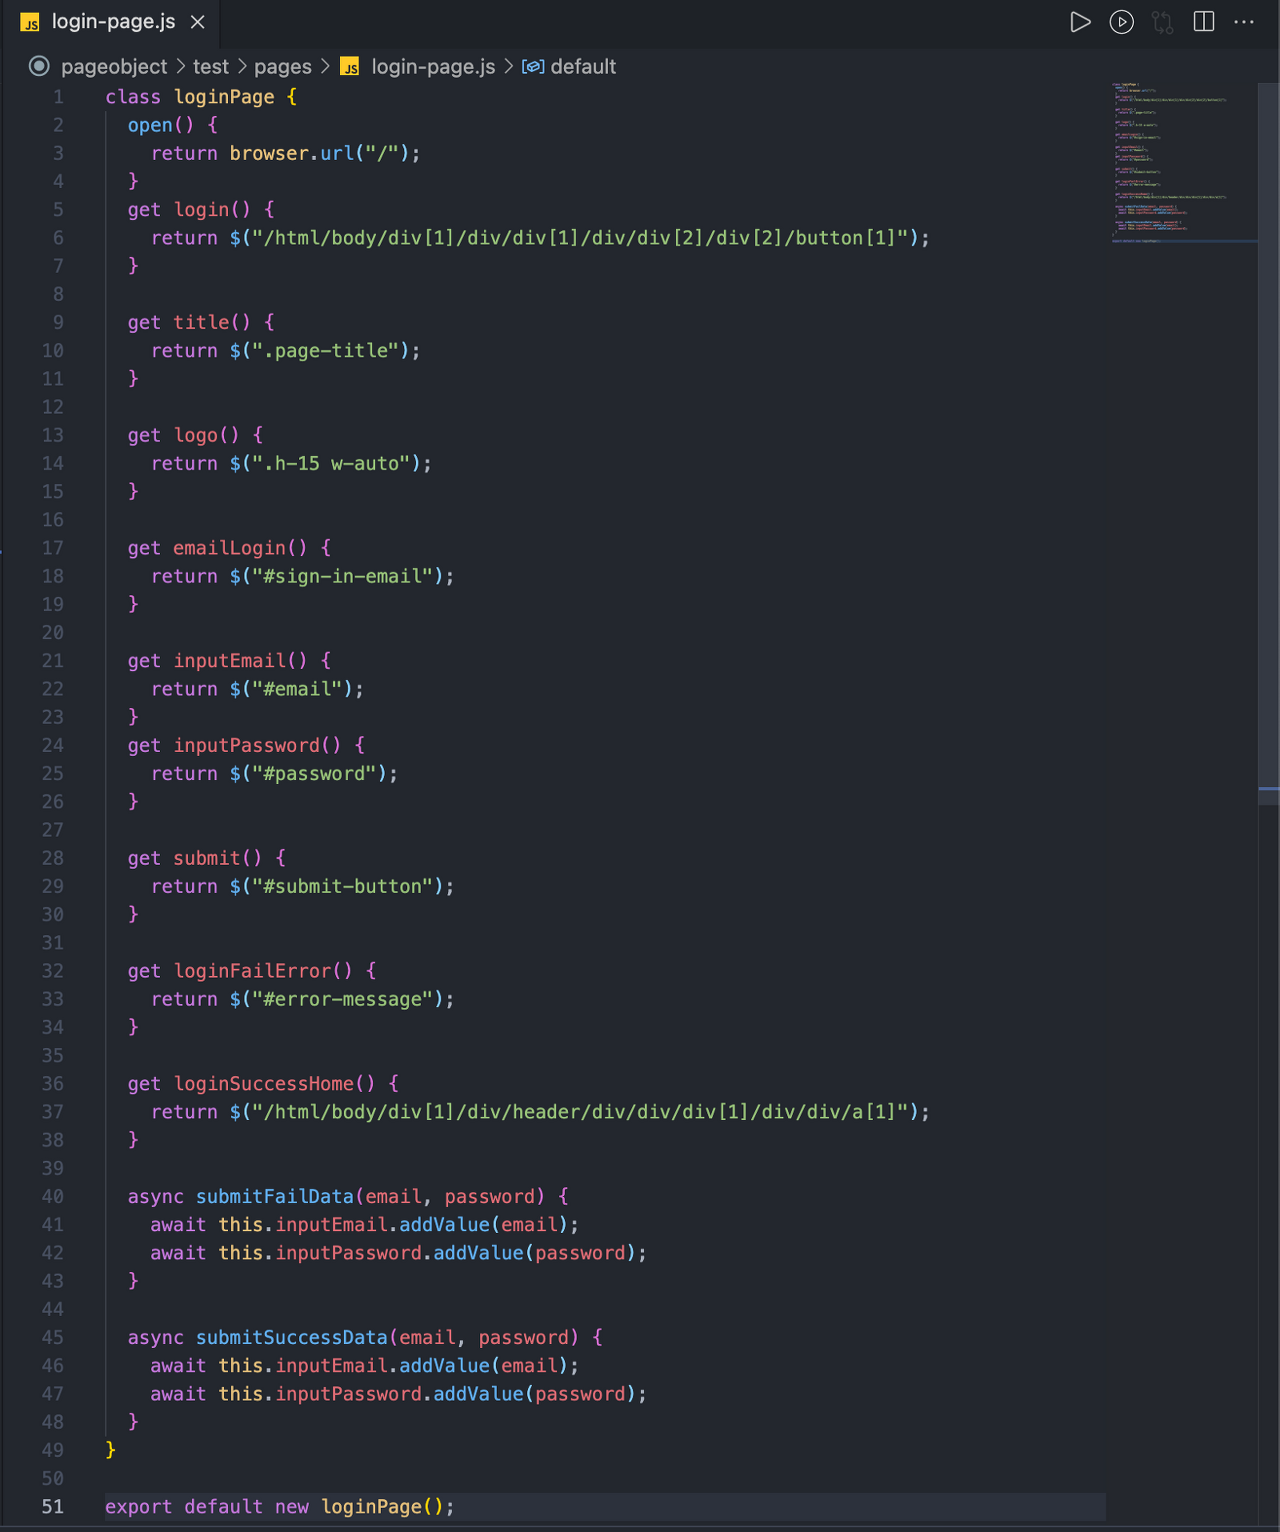Click the submit getter name on line 28

click(x=207, y=858)
